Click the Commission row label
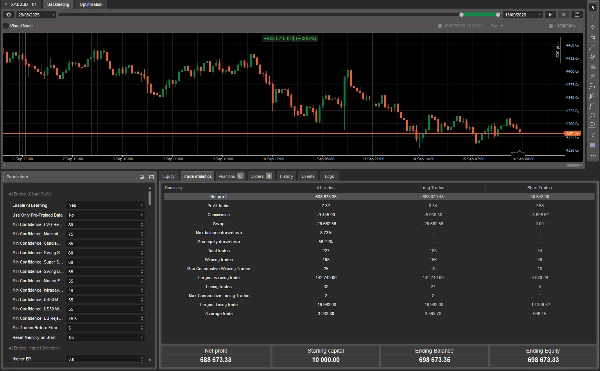600x371 pixels. [218, 215]
